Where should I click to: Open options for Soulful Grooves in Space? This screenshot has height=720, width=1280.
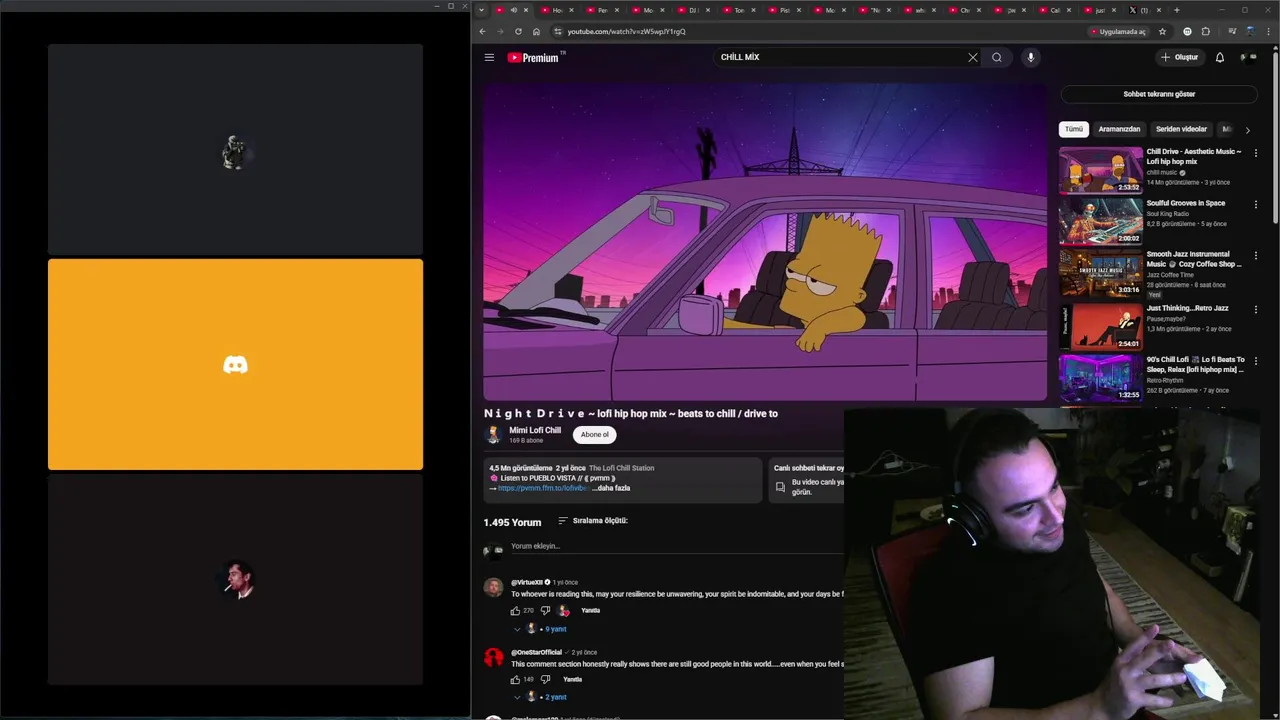click(1255, 204)
